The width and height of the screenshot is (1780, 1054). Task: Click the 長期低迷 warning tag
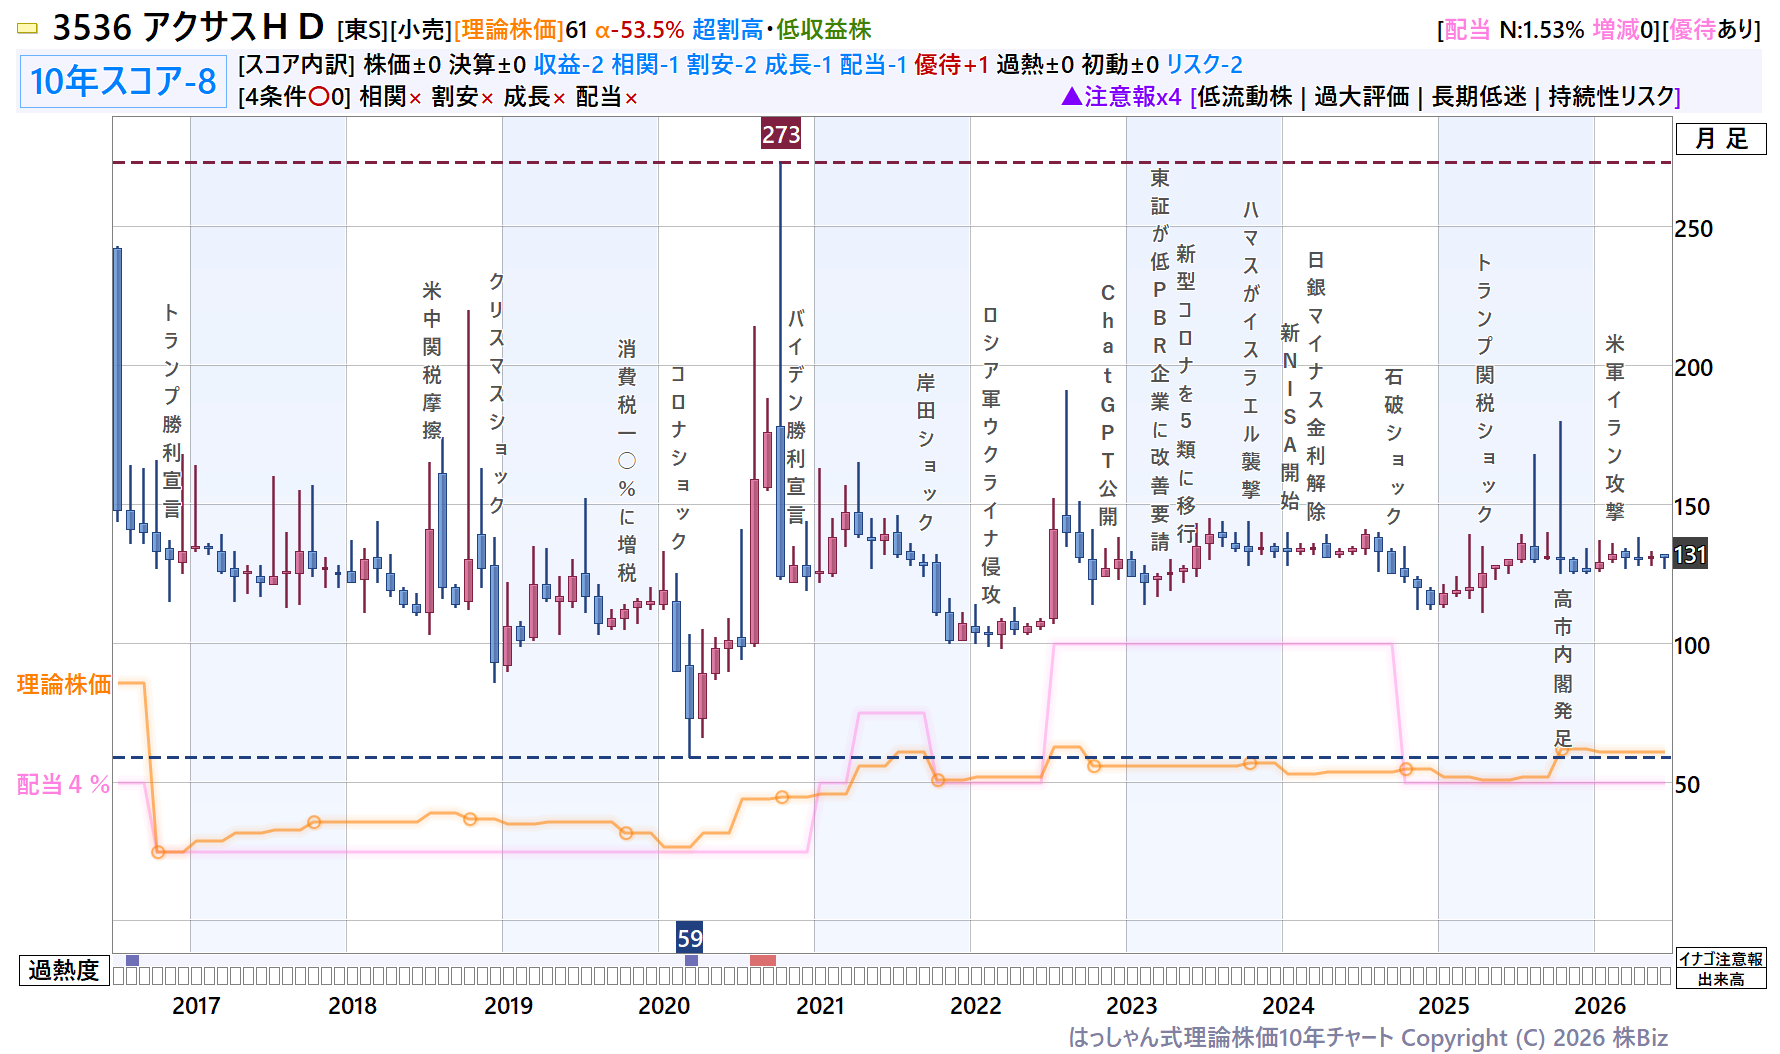(1478, 97)
